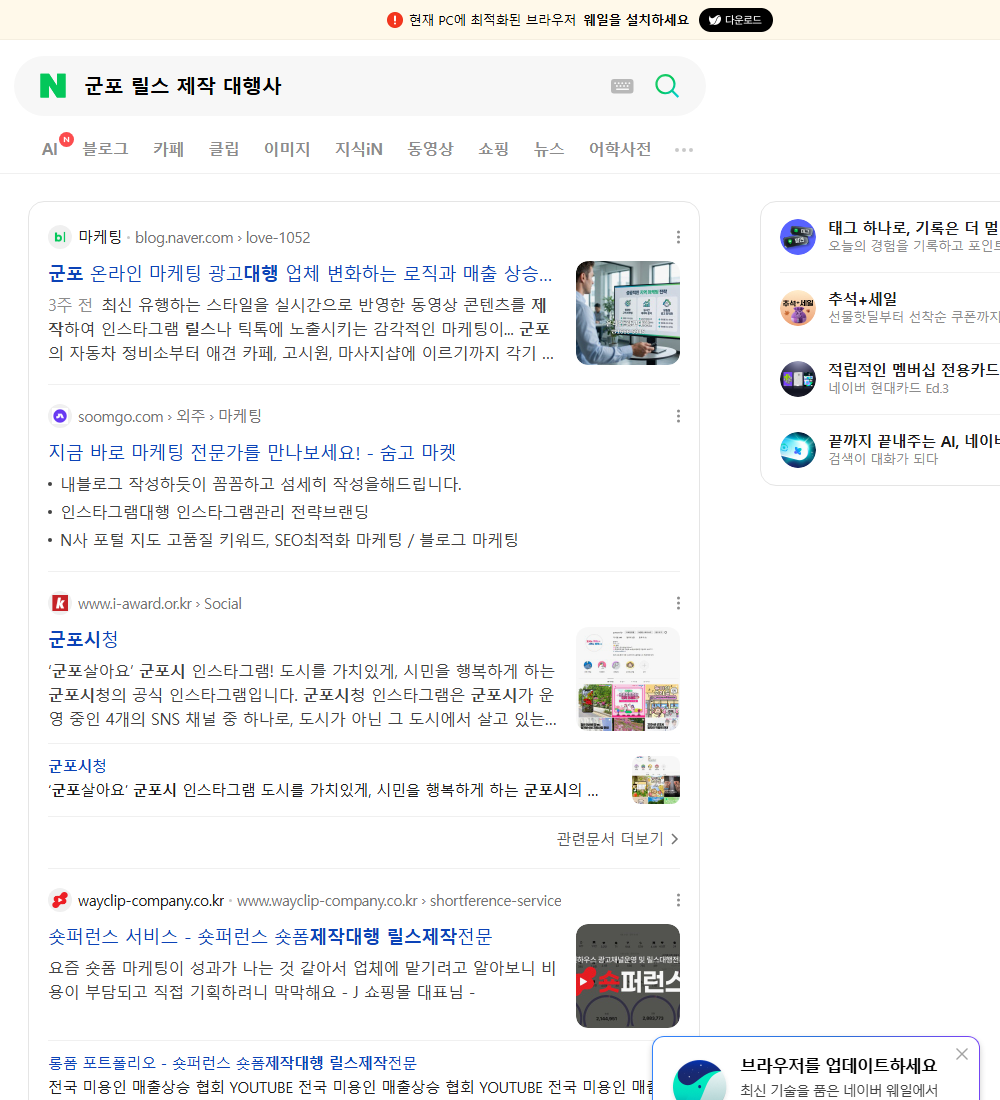
Task: Click the 멤버십 전용카드 promo round icon
Action: click(x=798, y=379)
